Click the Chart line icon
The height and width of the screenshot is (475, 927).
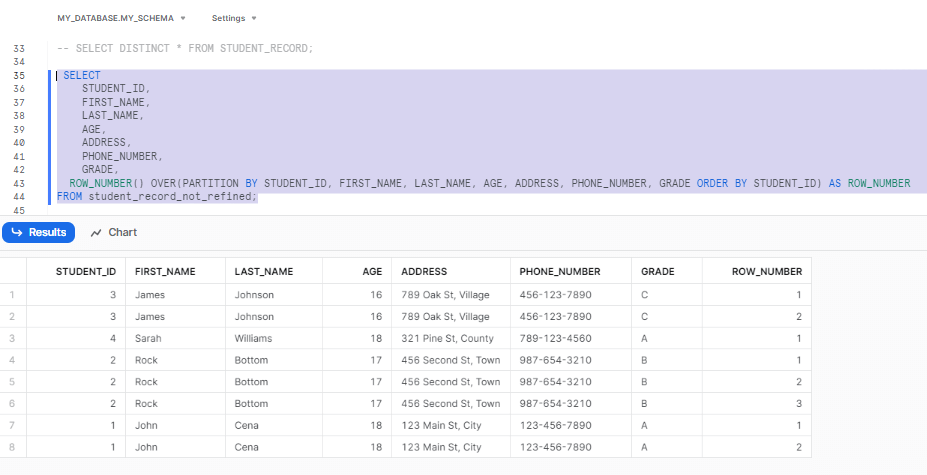coord(96,233)
